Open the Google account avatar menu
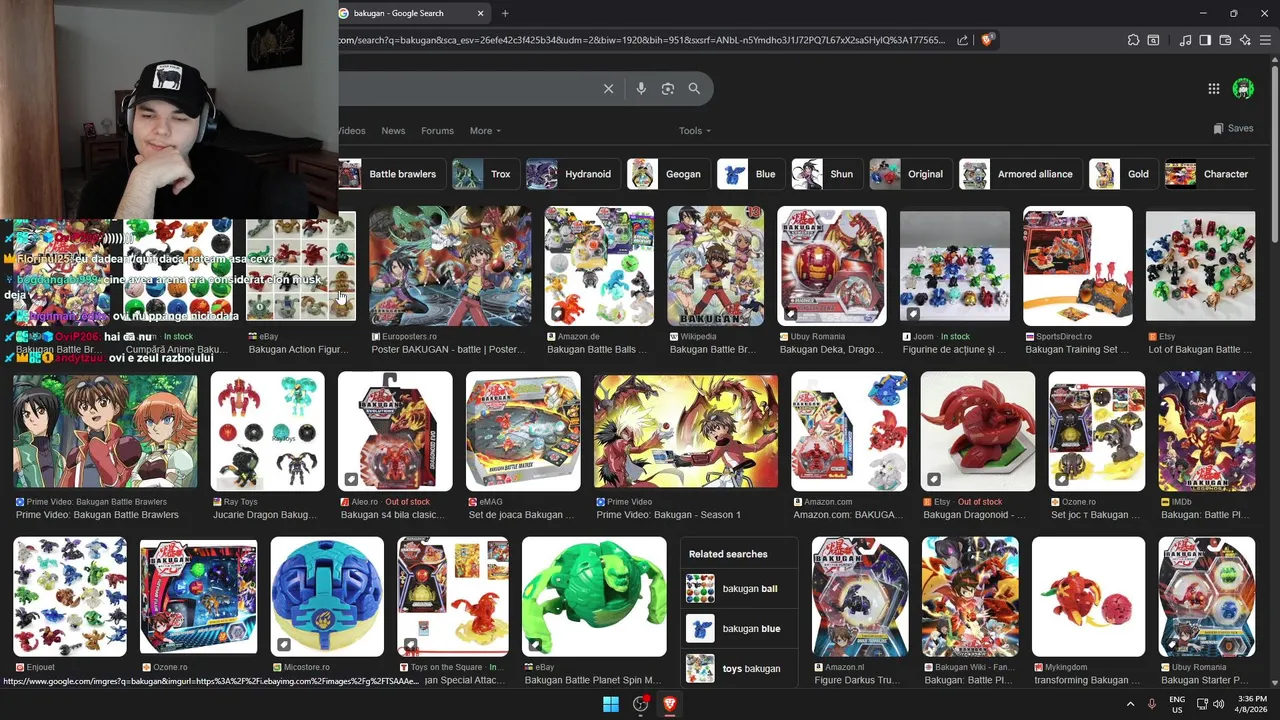The width and height of the screenshot is (1280, 720). click(1243, 88)
